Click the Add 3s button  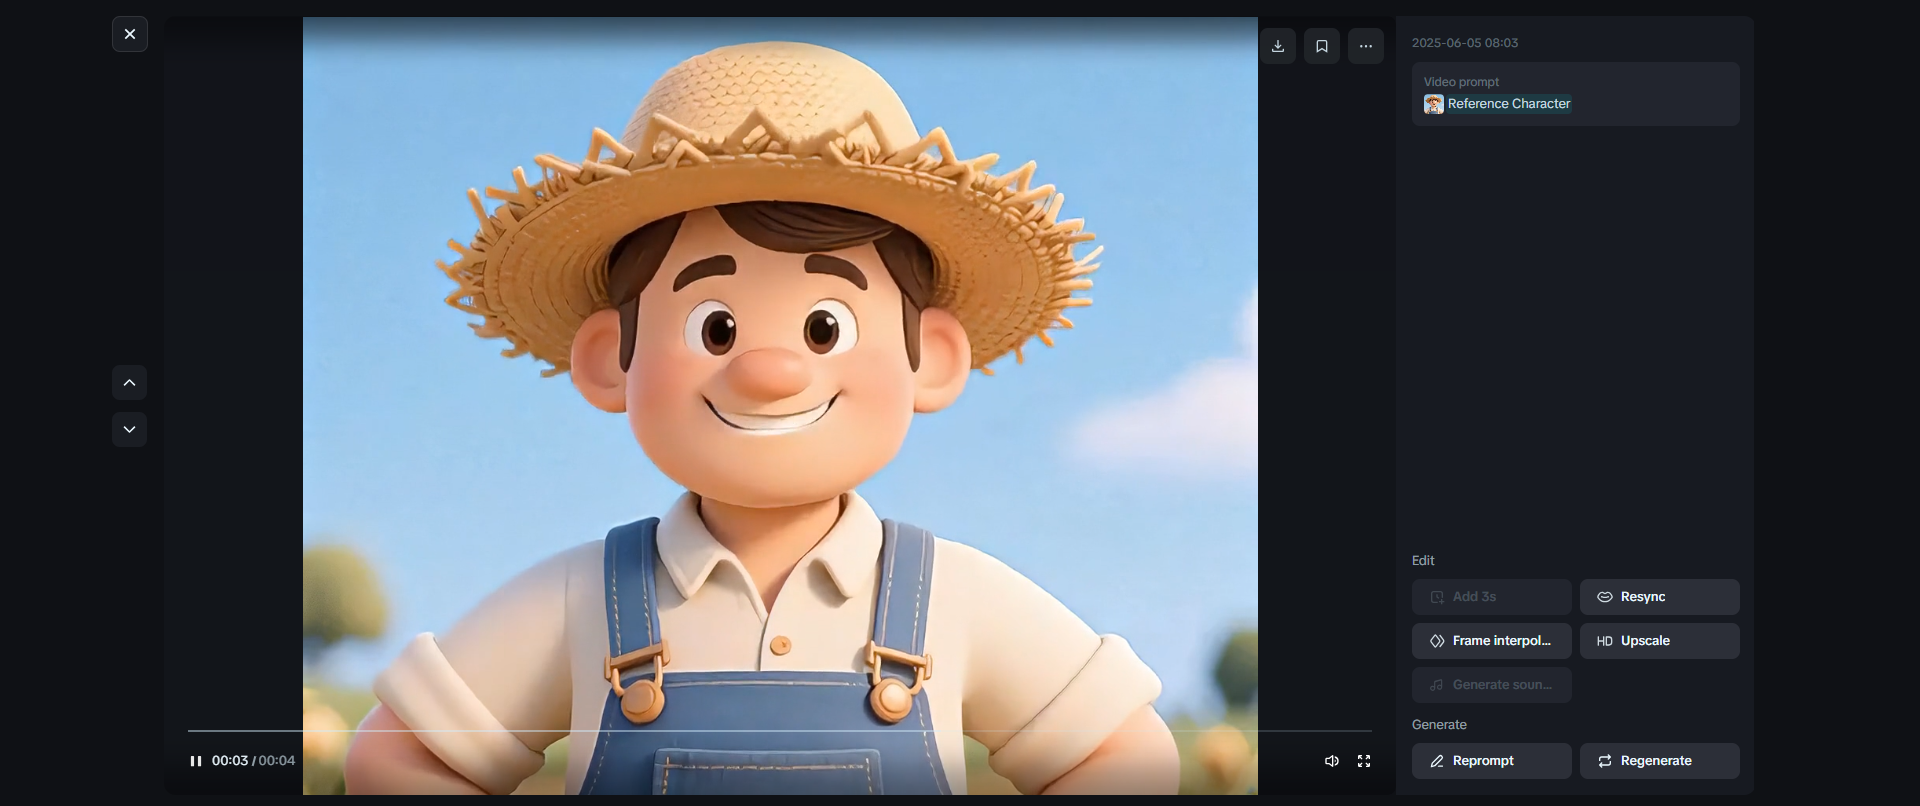(1492, 597)
